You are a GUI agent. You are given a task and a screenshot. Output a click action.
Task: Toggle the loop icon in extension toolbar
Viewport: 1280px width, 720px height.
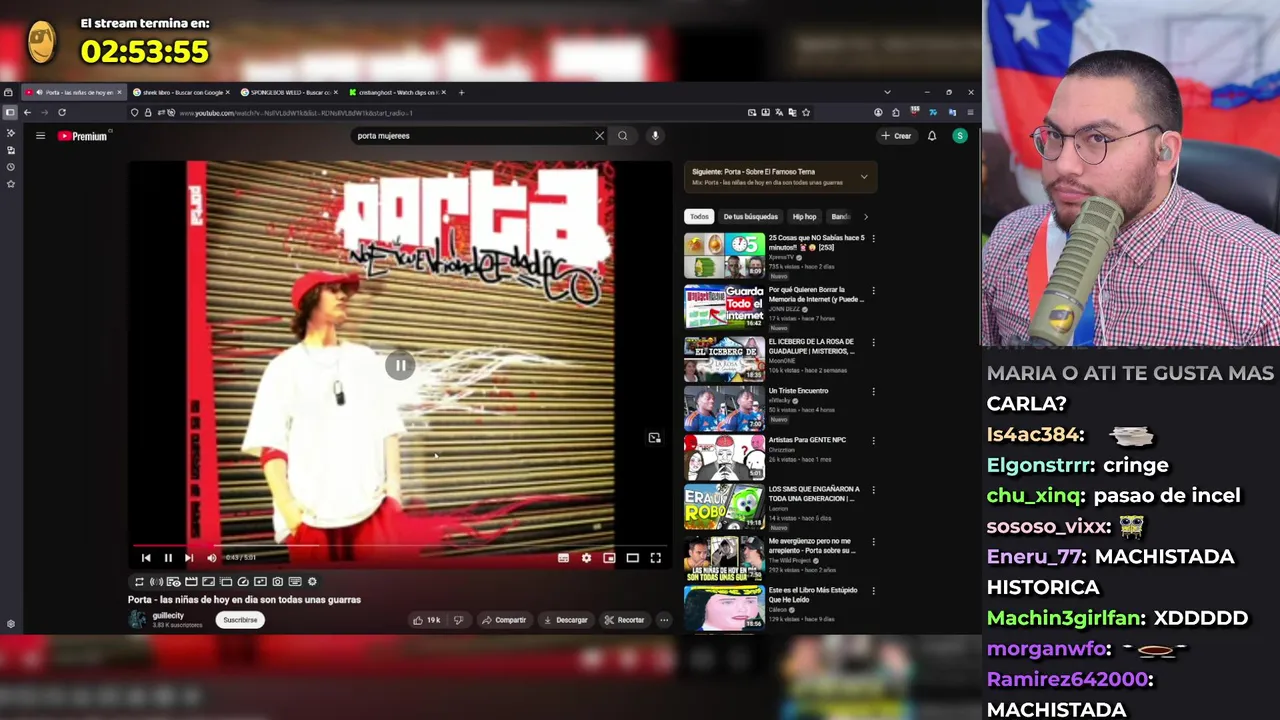click(139, 581)
